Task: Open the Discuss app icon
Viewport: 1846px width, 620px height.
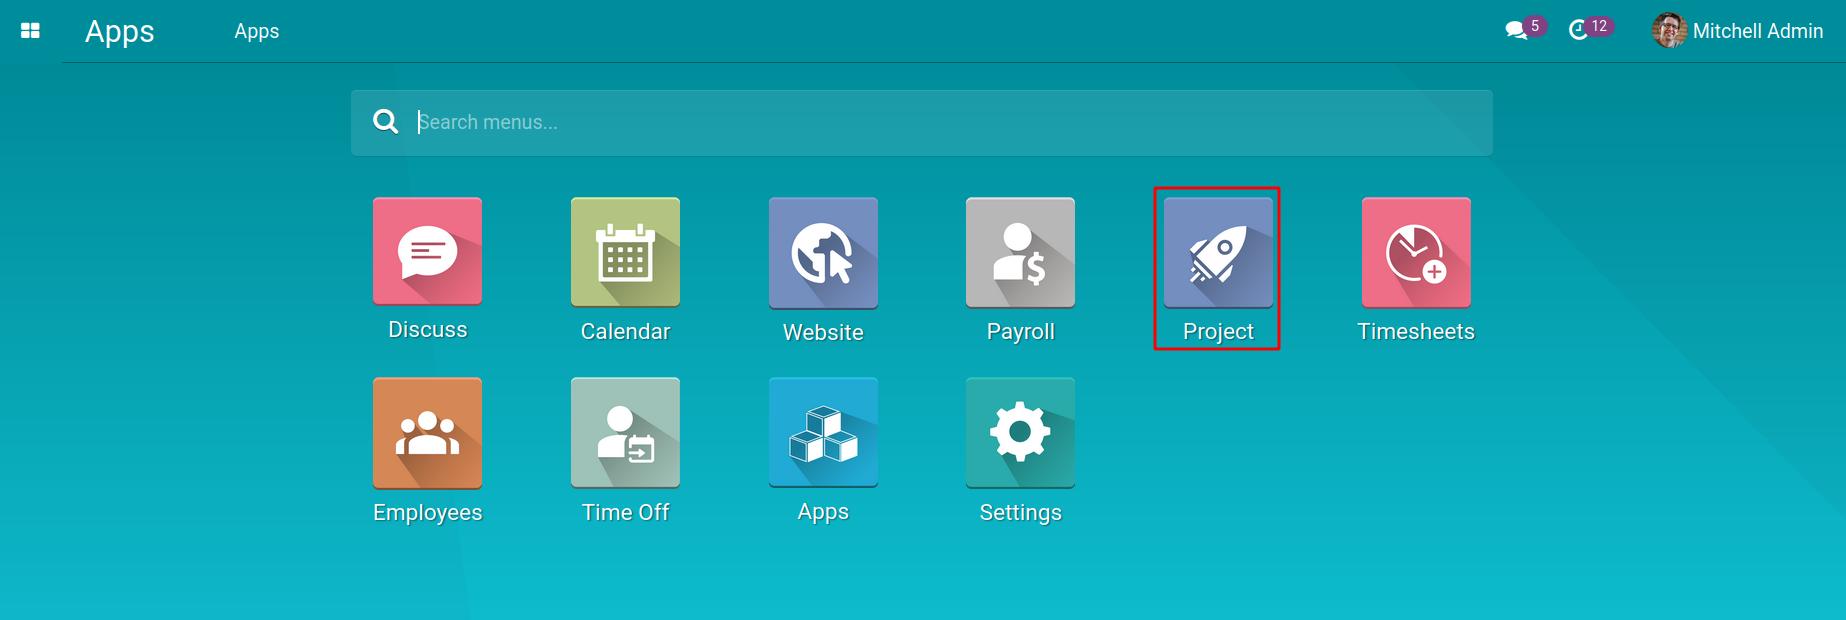Action: click(427, 251)
